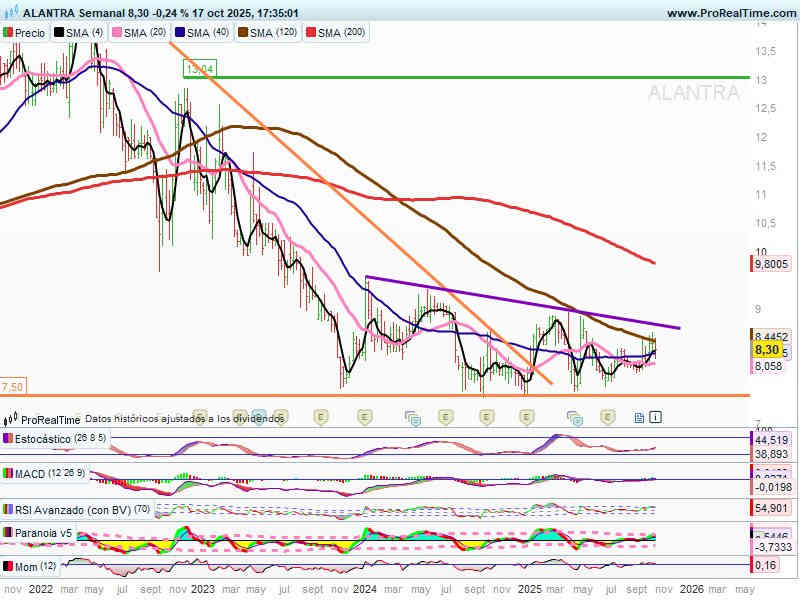Open the www.ProRealTime.com link
Screen dimensions: 800x600
point(730,13)
